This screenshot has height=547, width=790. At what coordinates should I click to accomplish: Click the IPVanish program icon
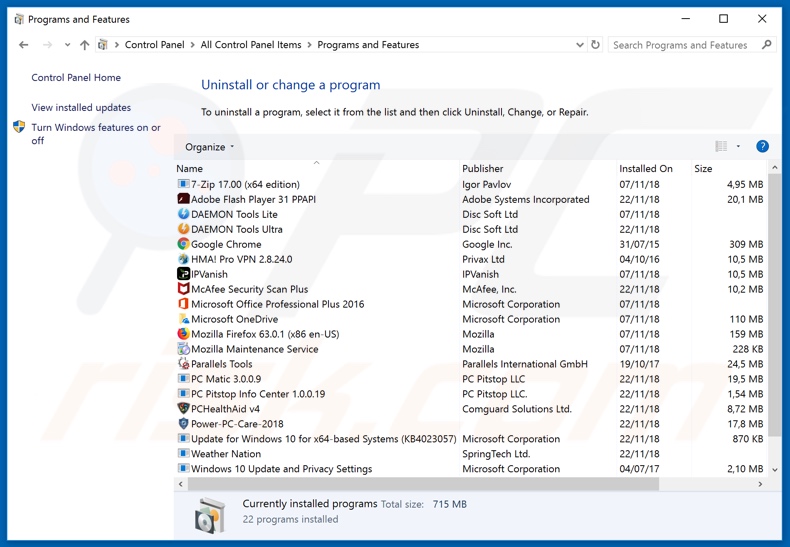coord(183,274)
